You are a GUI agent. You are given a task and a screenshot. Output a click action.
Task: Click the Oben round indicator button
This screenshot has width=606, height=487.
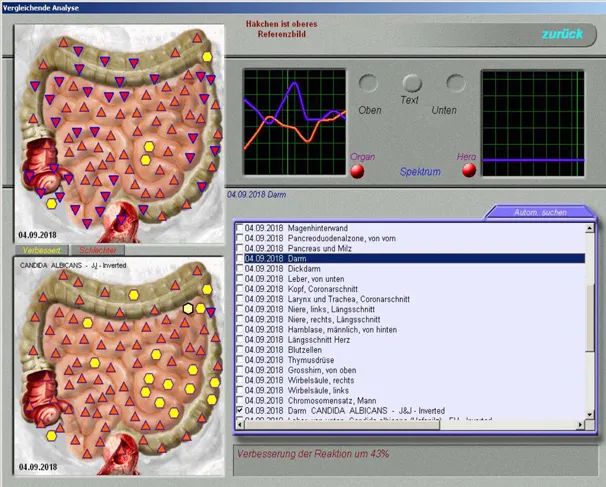(369, 84)
